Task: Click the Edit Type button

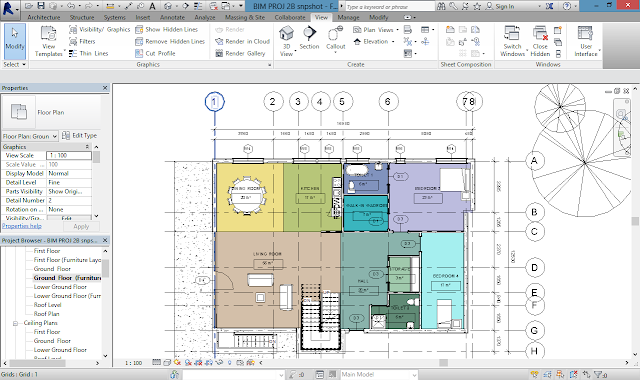Action: (x=80, y=136)
